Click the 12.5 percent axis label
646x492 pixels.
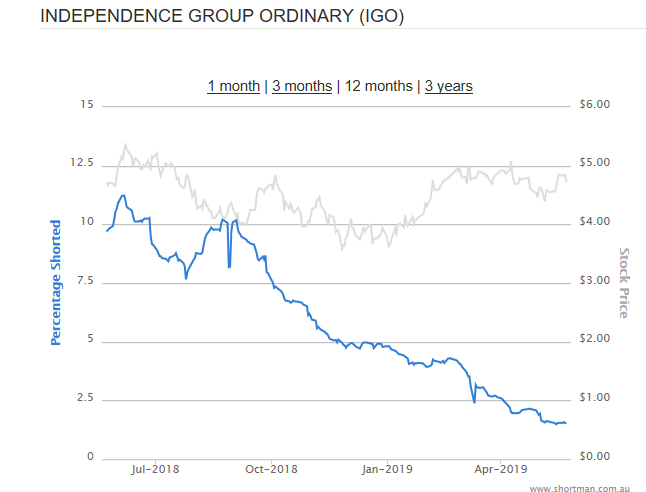[82, 162]
